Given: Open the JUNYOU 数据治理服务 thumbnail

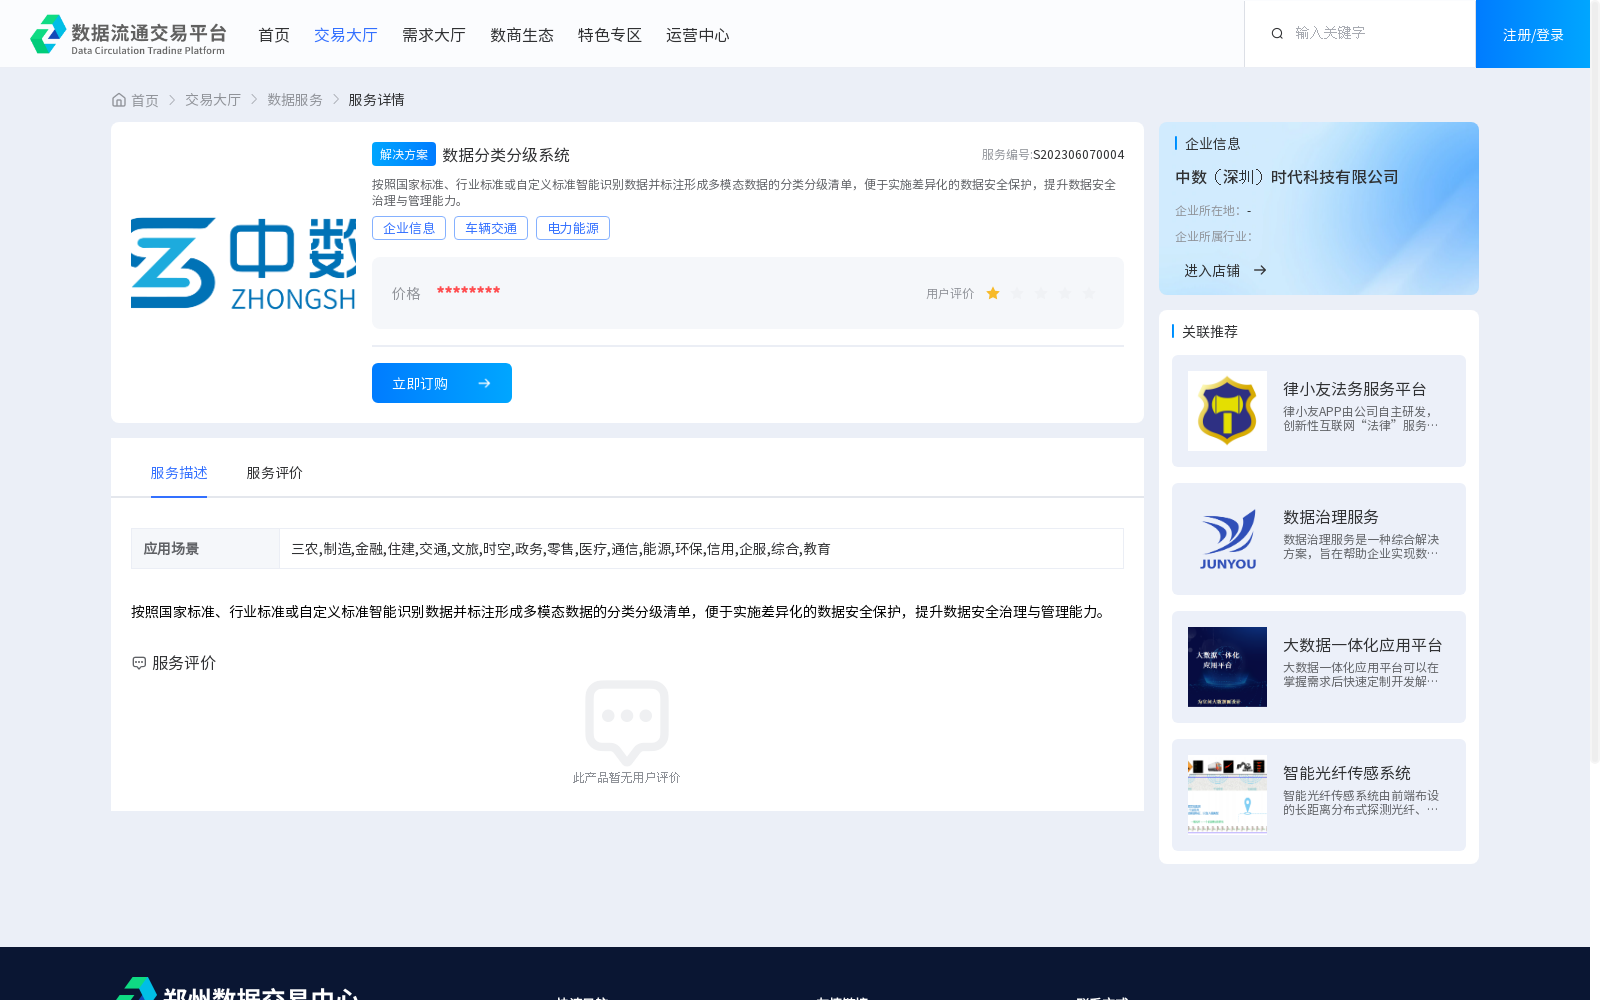Looking at the screenshot, I should [x=1227, y=539].
